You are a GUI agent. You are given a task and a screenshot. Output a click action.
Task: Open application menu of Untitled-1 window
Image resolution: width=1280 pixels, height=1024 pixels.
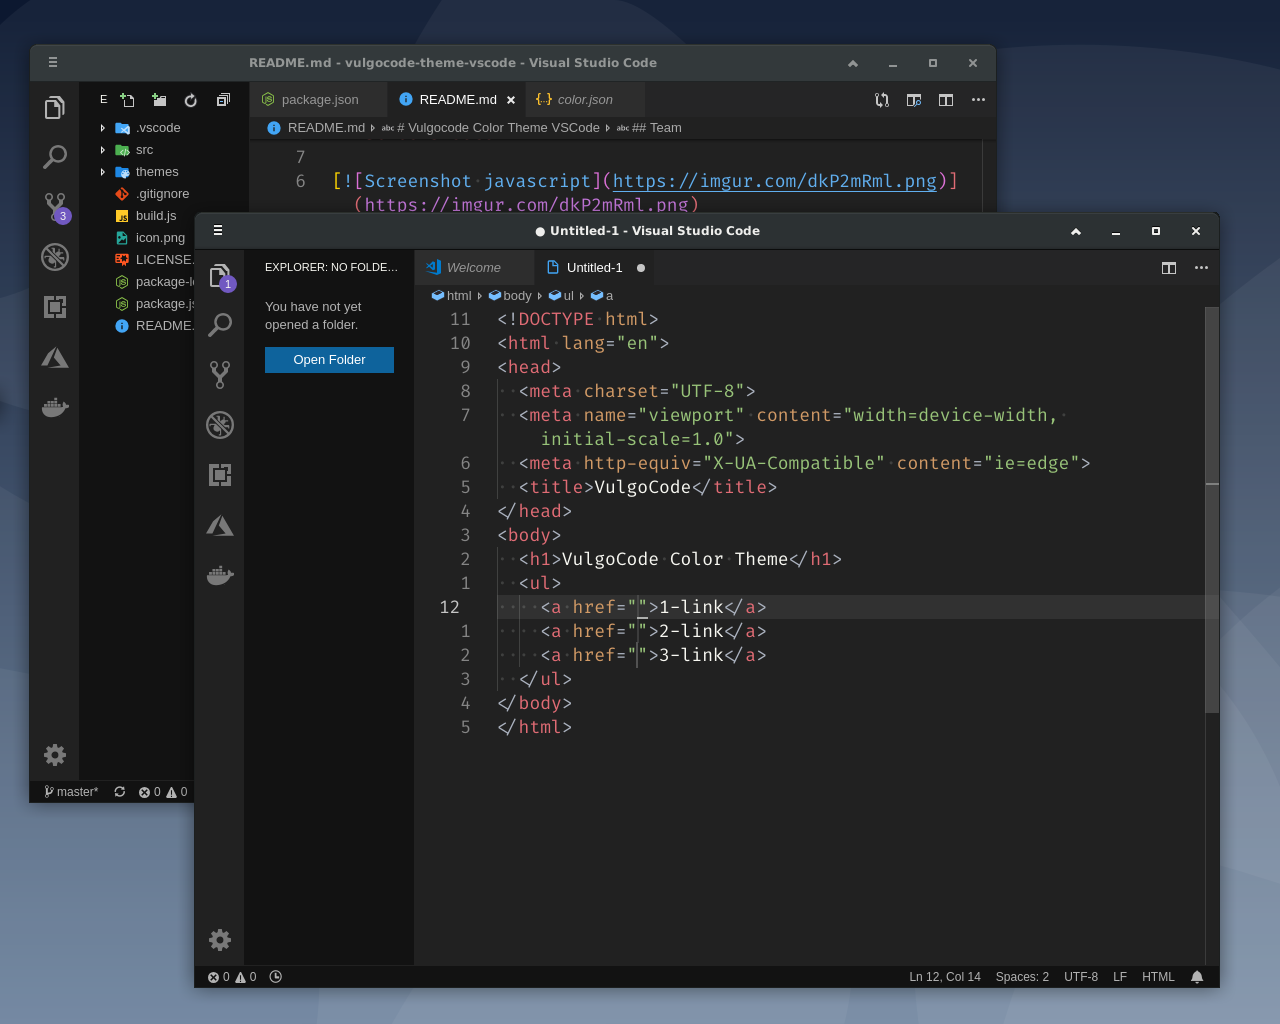coord(218,231)
